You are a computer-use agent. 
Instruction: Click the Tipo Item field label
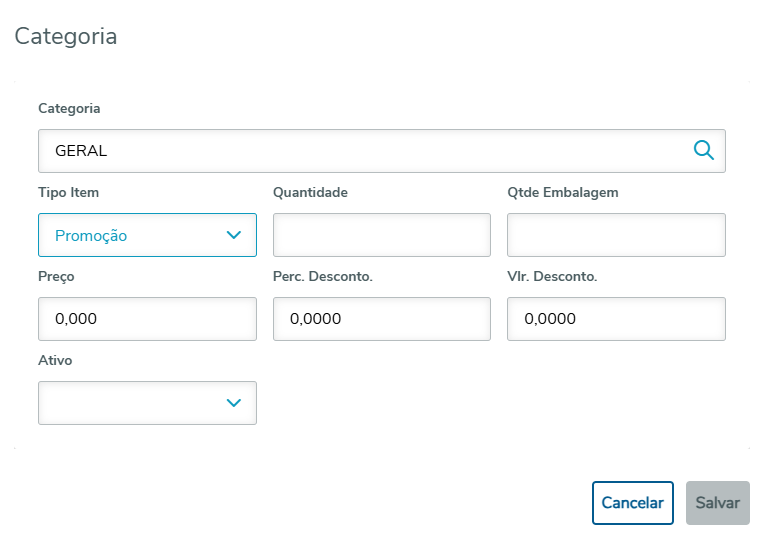coord(68,192)
